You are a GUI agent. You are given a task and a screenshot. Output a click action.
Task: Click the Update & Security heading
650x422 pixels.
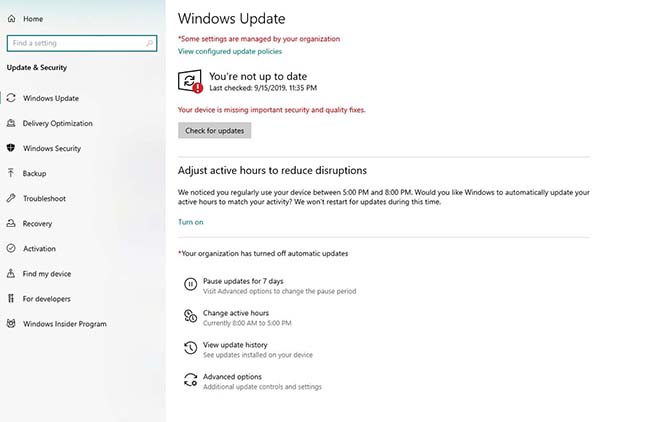37,67
